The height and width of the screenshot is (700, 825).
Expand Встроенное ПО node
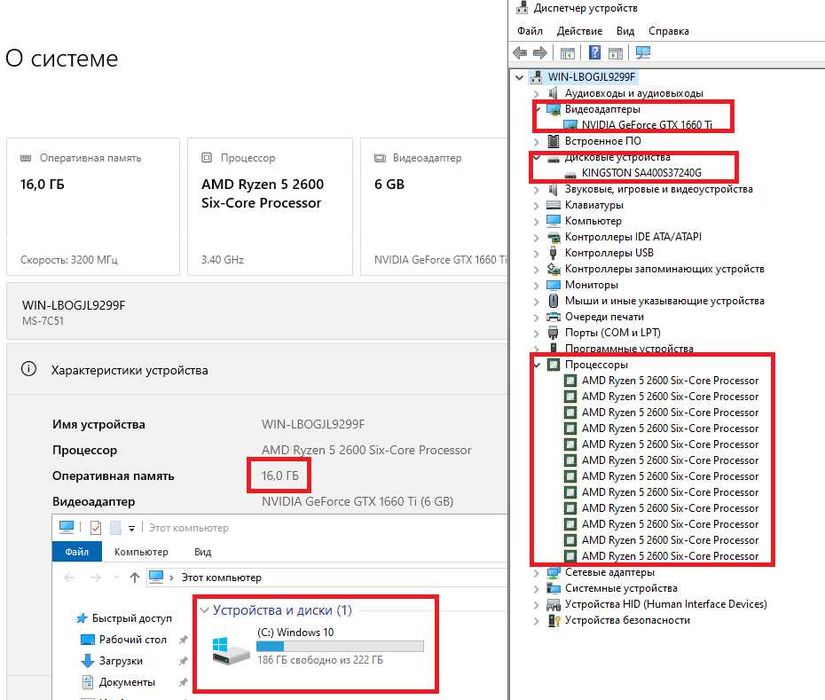536,142
